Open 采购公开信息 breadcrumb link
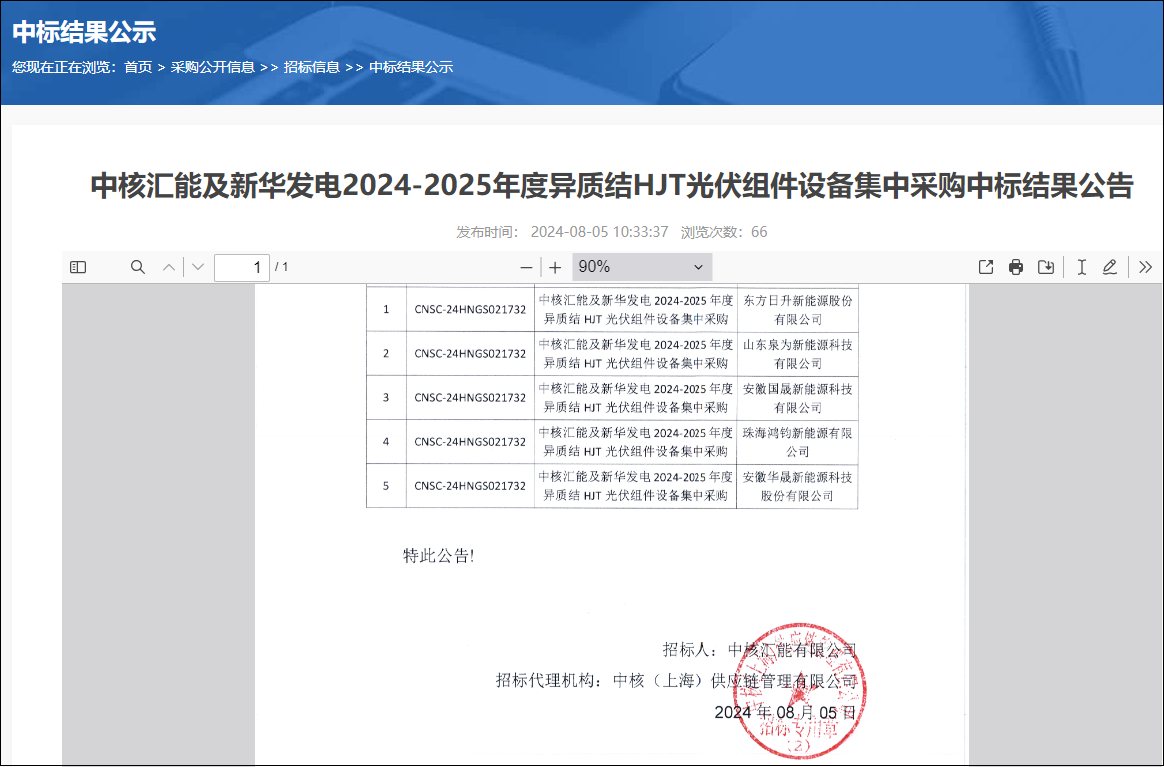The image size is (1164, 767). (x=213, y=67)
